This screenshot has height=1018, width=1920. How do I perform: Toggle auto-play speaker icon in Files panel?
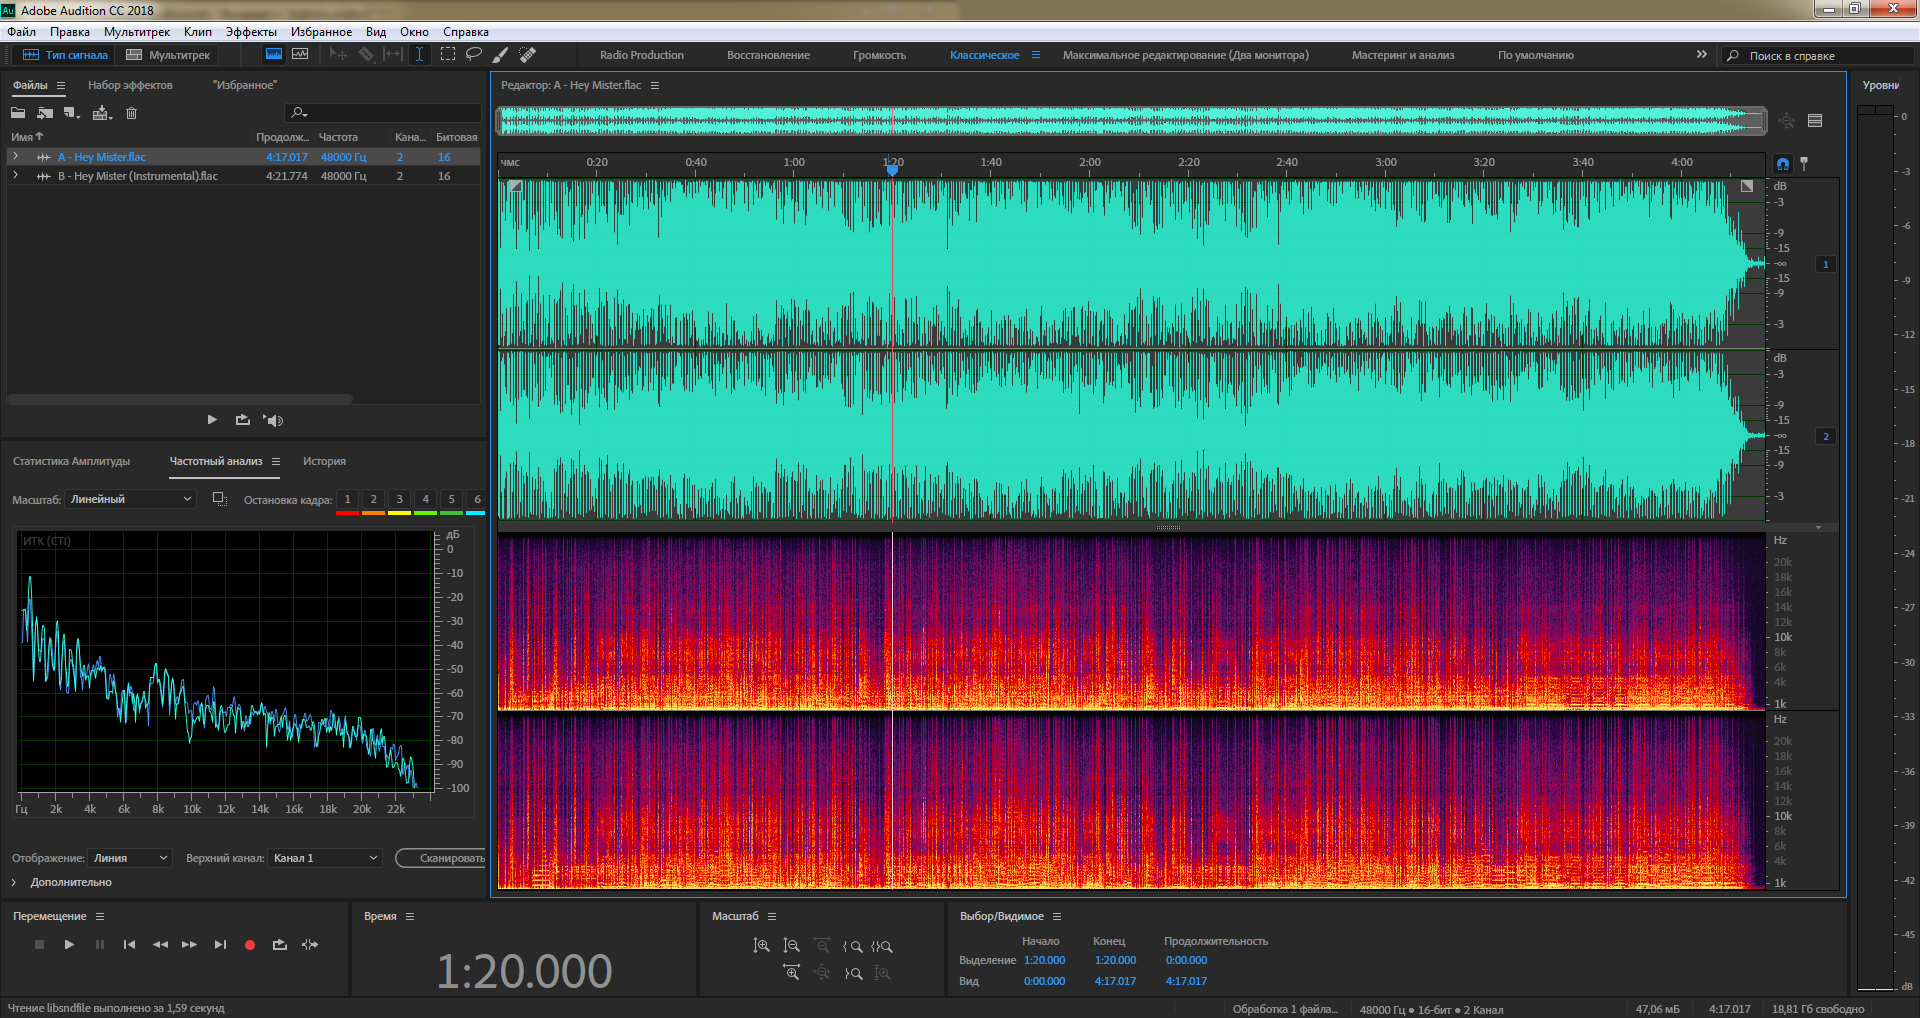(x=273, y=420)
